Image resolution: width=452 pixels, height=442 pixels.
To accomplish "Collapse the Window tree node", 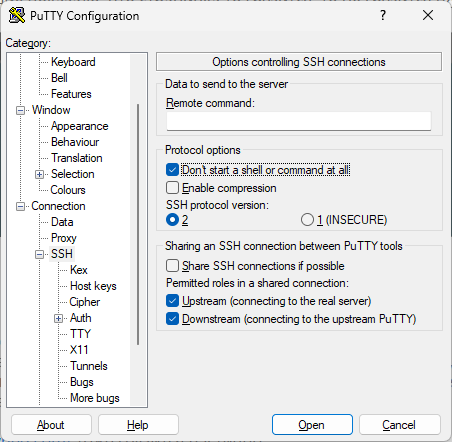I will pyautogui.click(x=20, y=110).
